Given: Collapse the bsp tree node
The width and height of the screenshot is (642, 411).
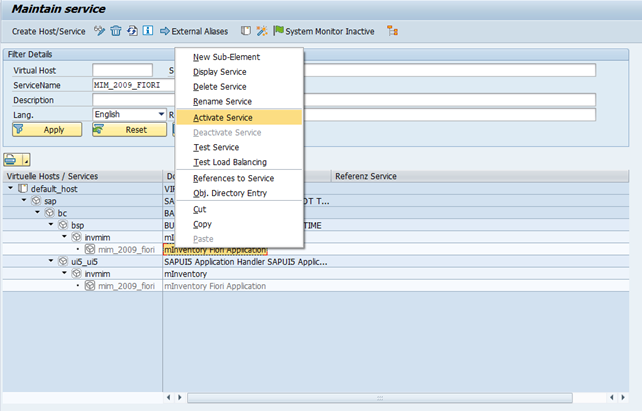Looking at the screenshot, I should (50, 224).
